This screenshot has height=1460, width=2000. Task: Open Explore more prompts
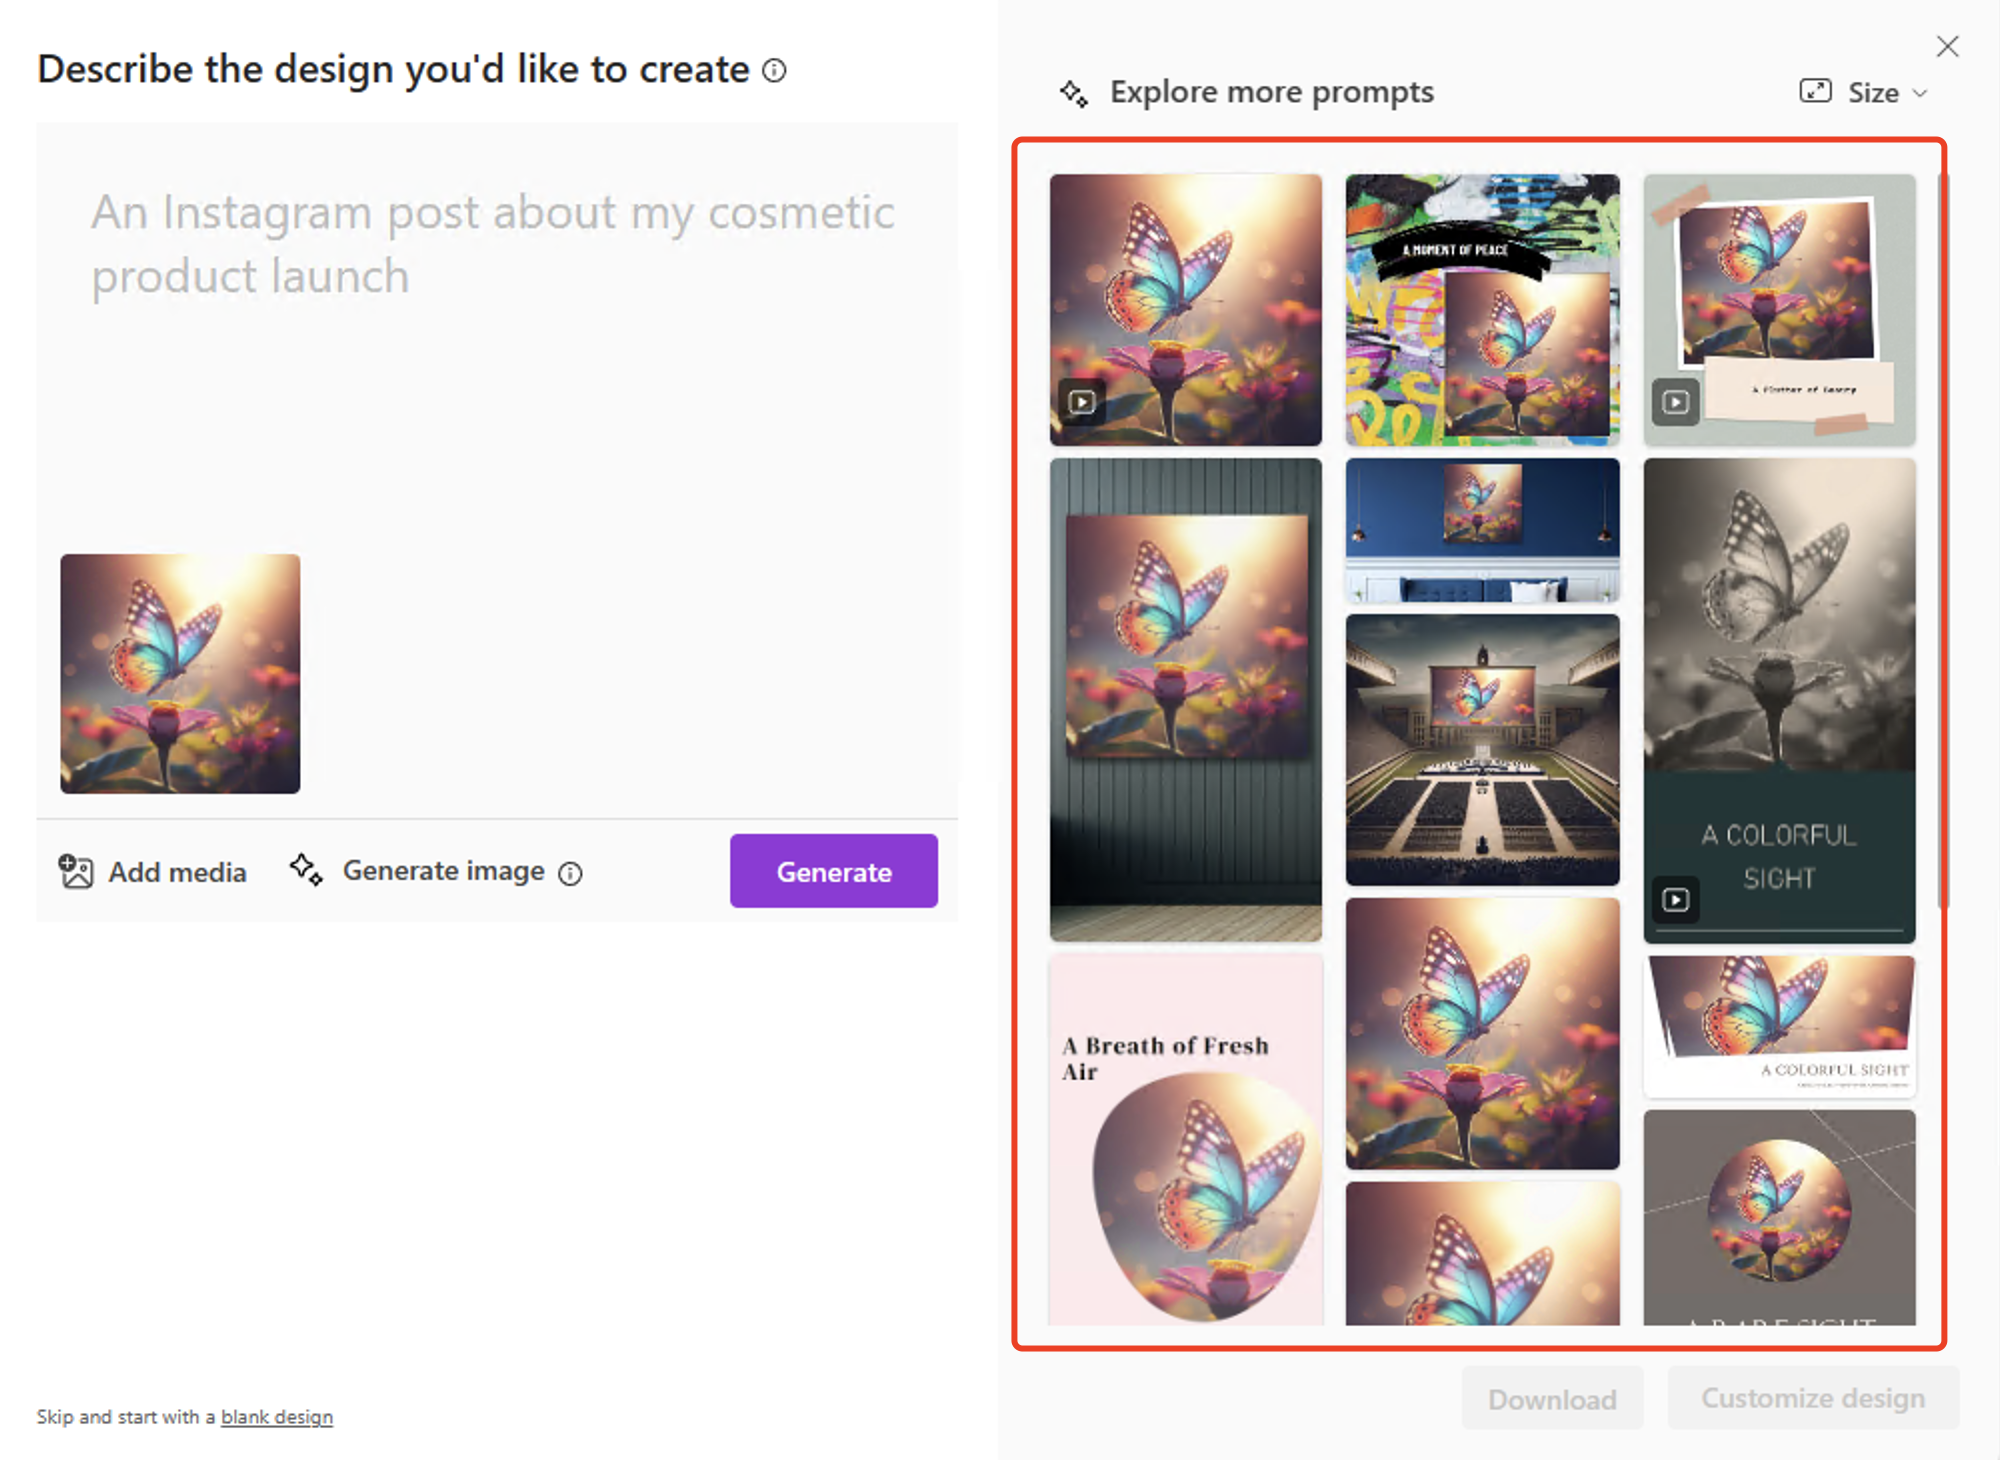[x=1271, y=92]
